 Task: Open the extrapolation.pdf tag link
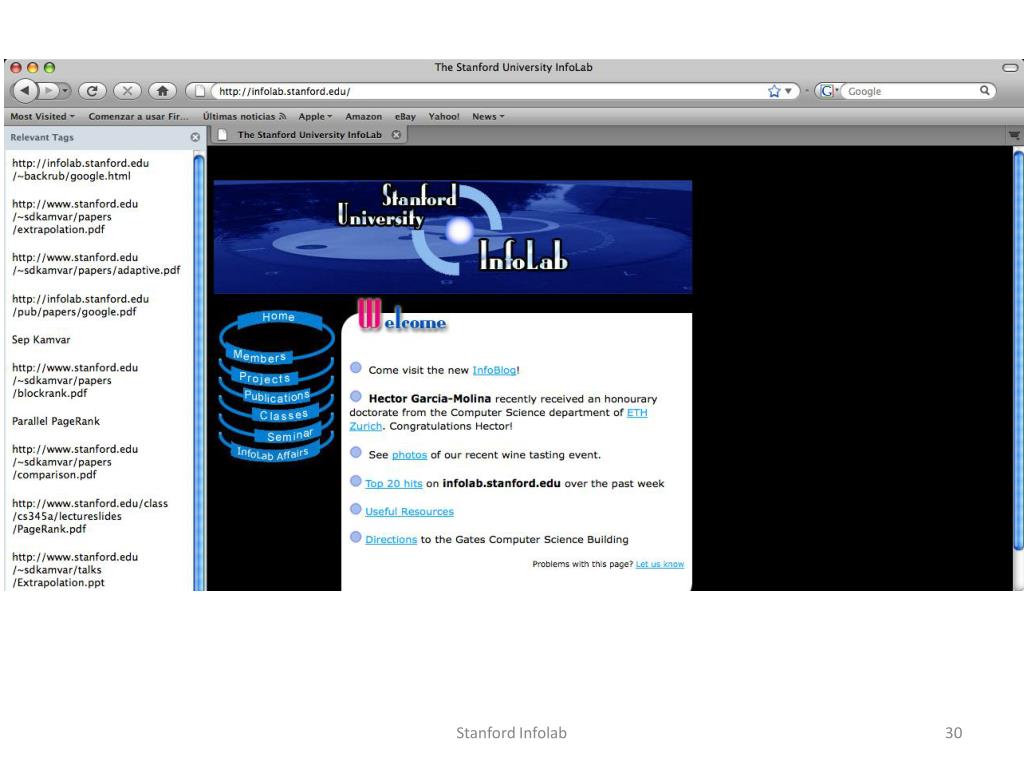tap(75, 217)
